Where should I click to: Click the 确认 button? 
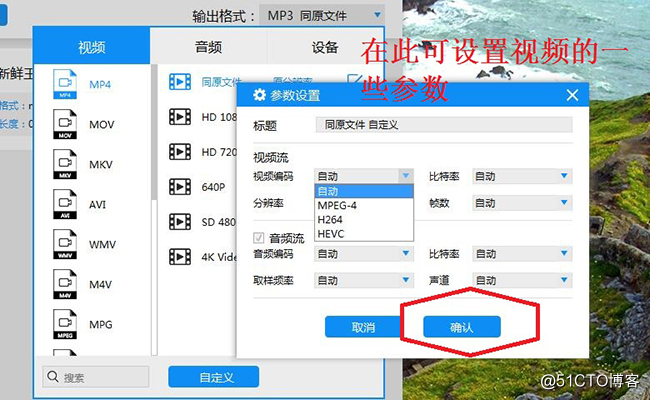(x=462, y=327)
